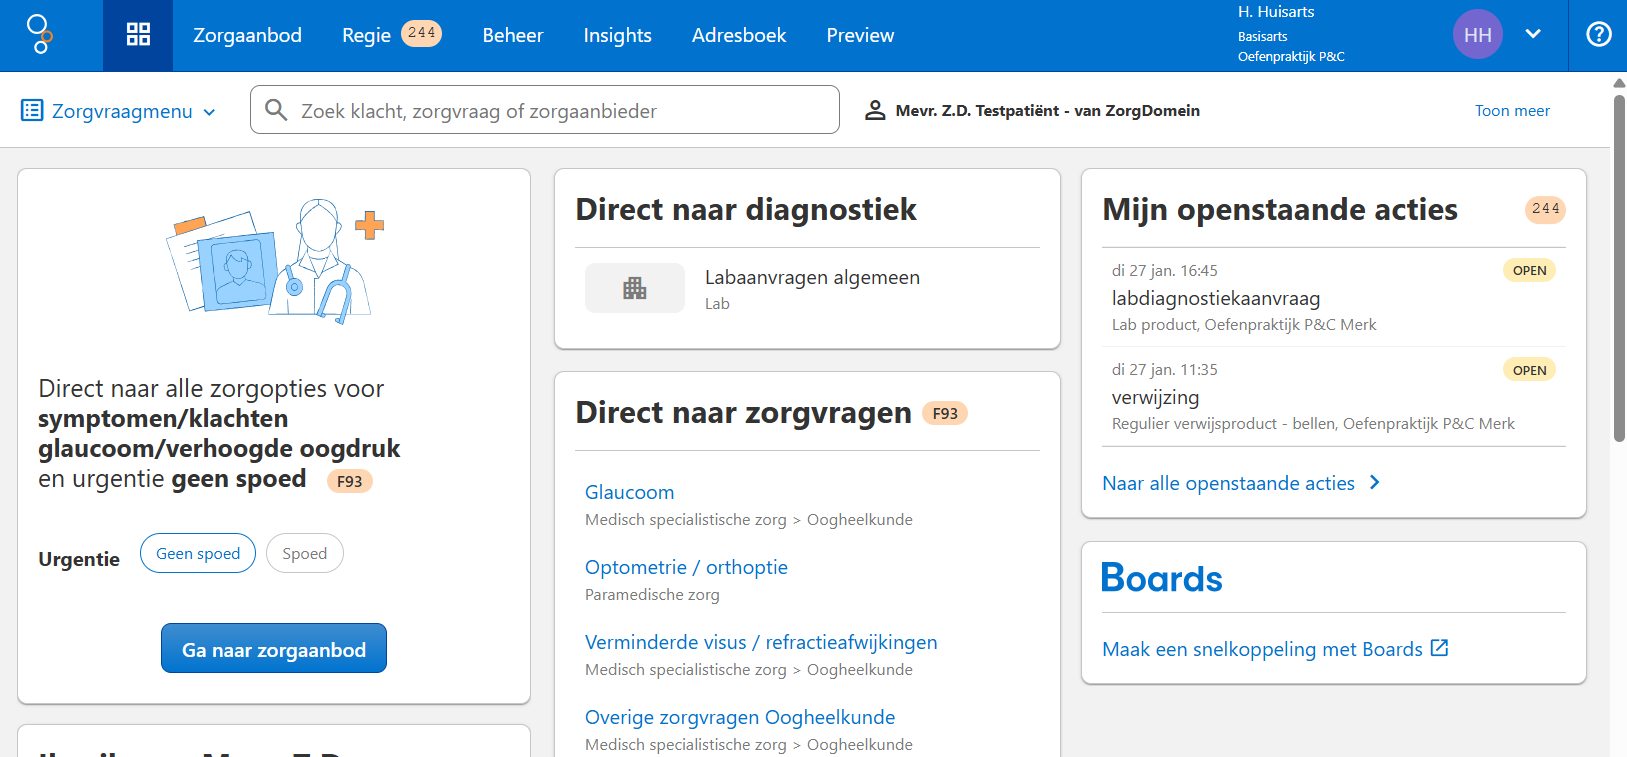Open Verminderde visus / refractieafwijkingen link
Image resolution: width=1627 pixels, height=757 pixels.
[x=761, y=642]
